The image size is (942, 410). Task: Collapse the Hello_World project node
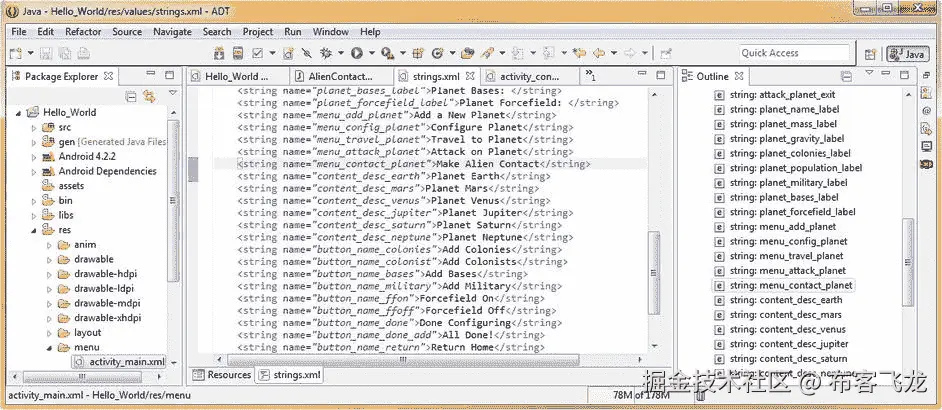point(18,113)
